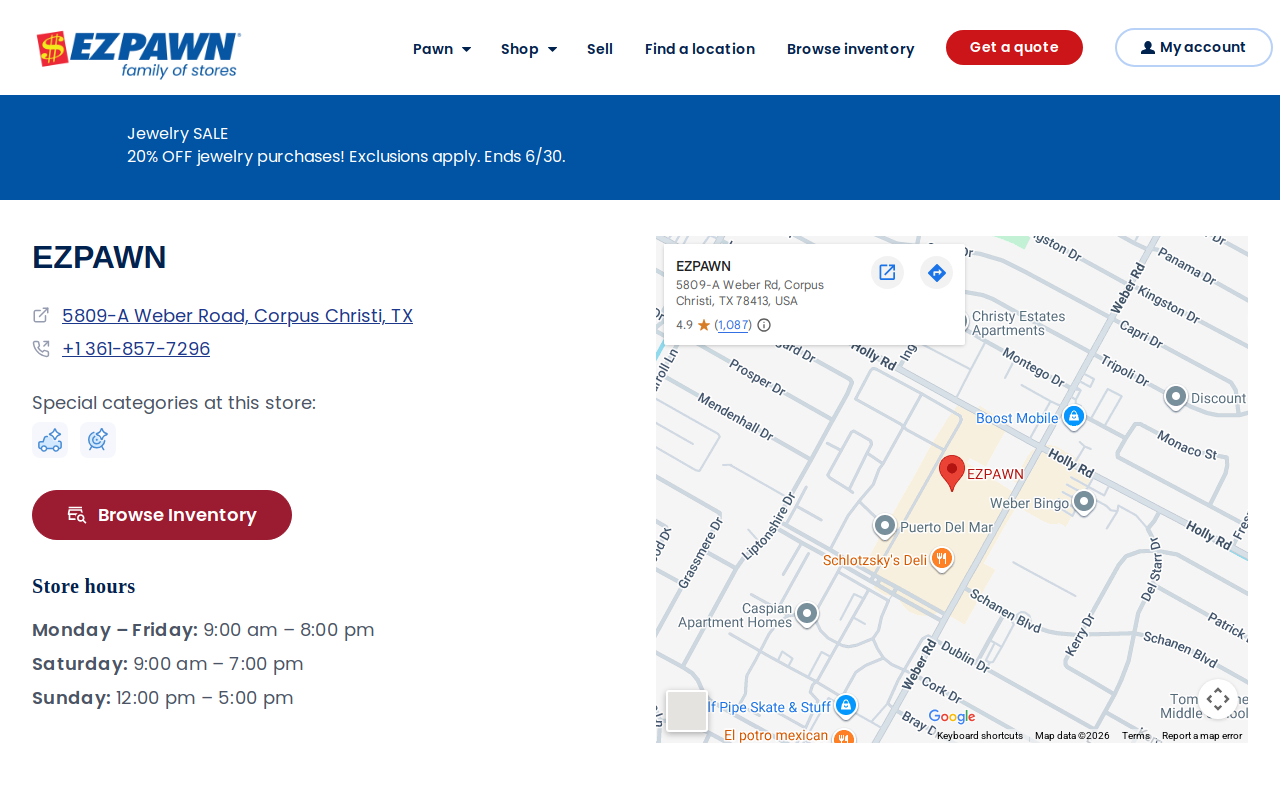Click the phone icon beside the number

coord(41,349)
